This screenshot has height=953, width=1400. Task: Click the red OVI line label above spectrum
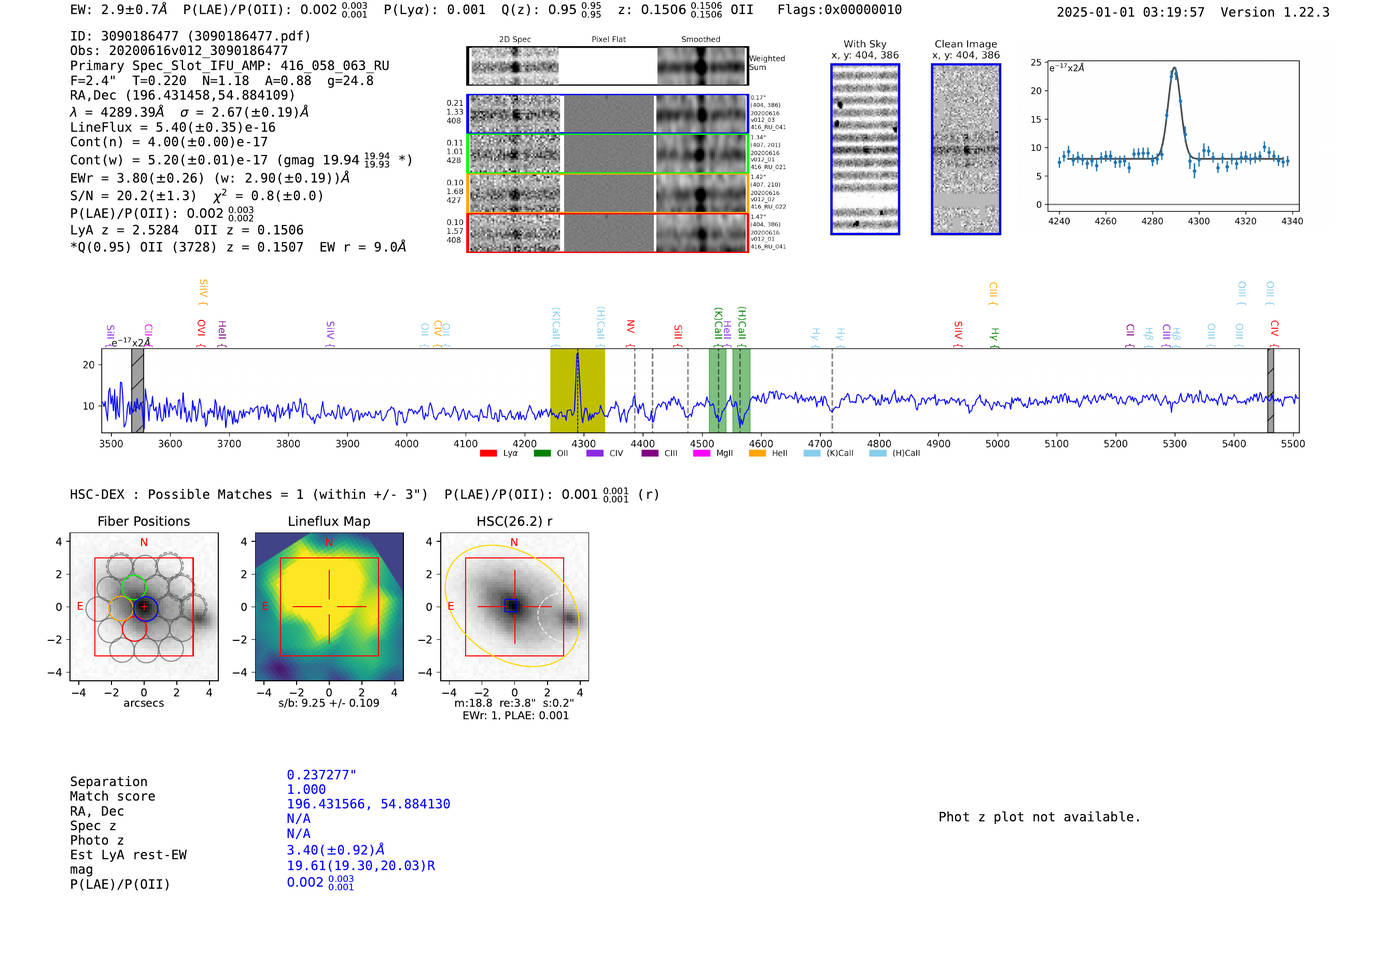click(x=201, y=330)
